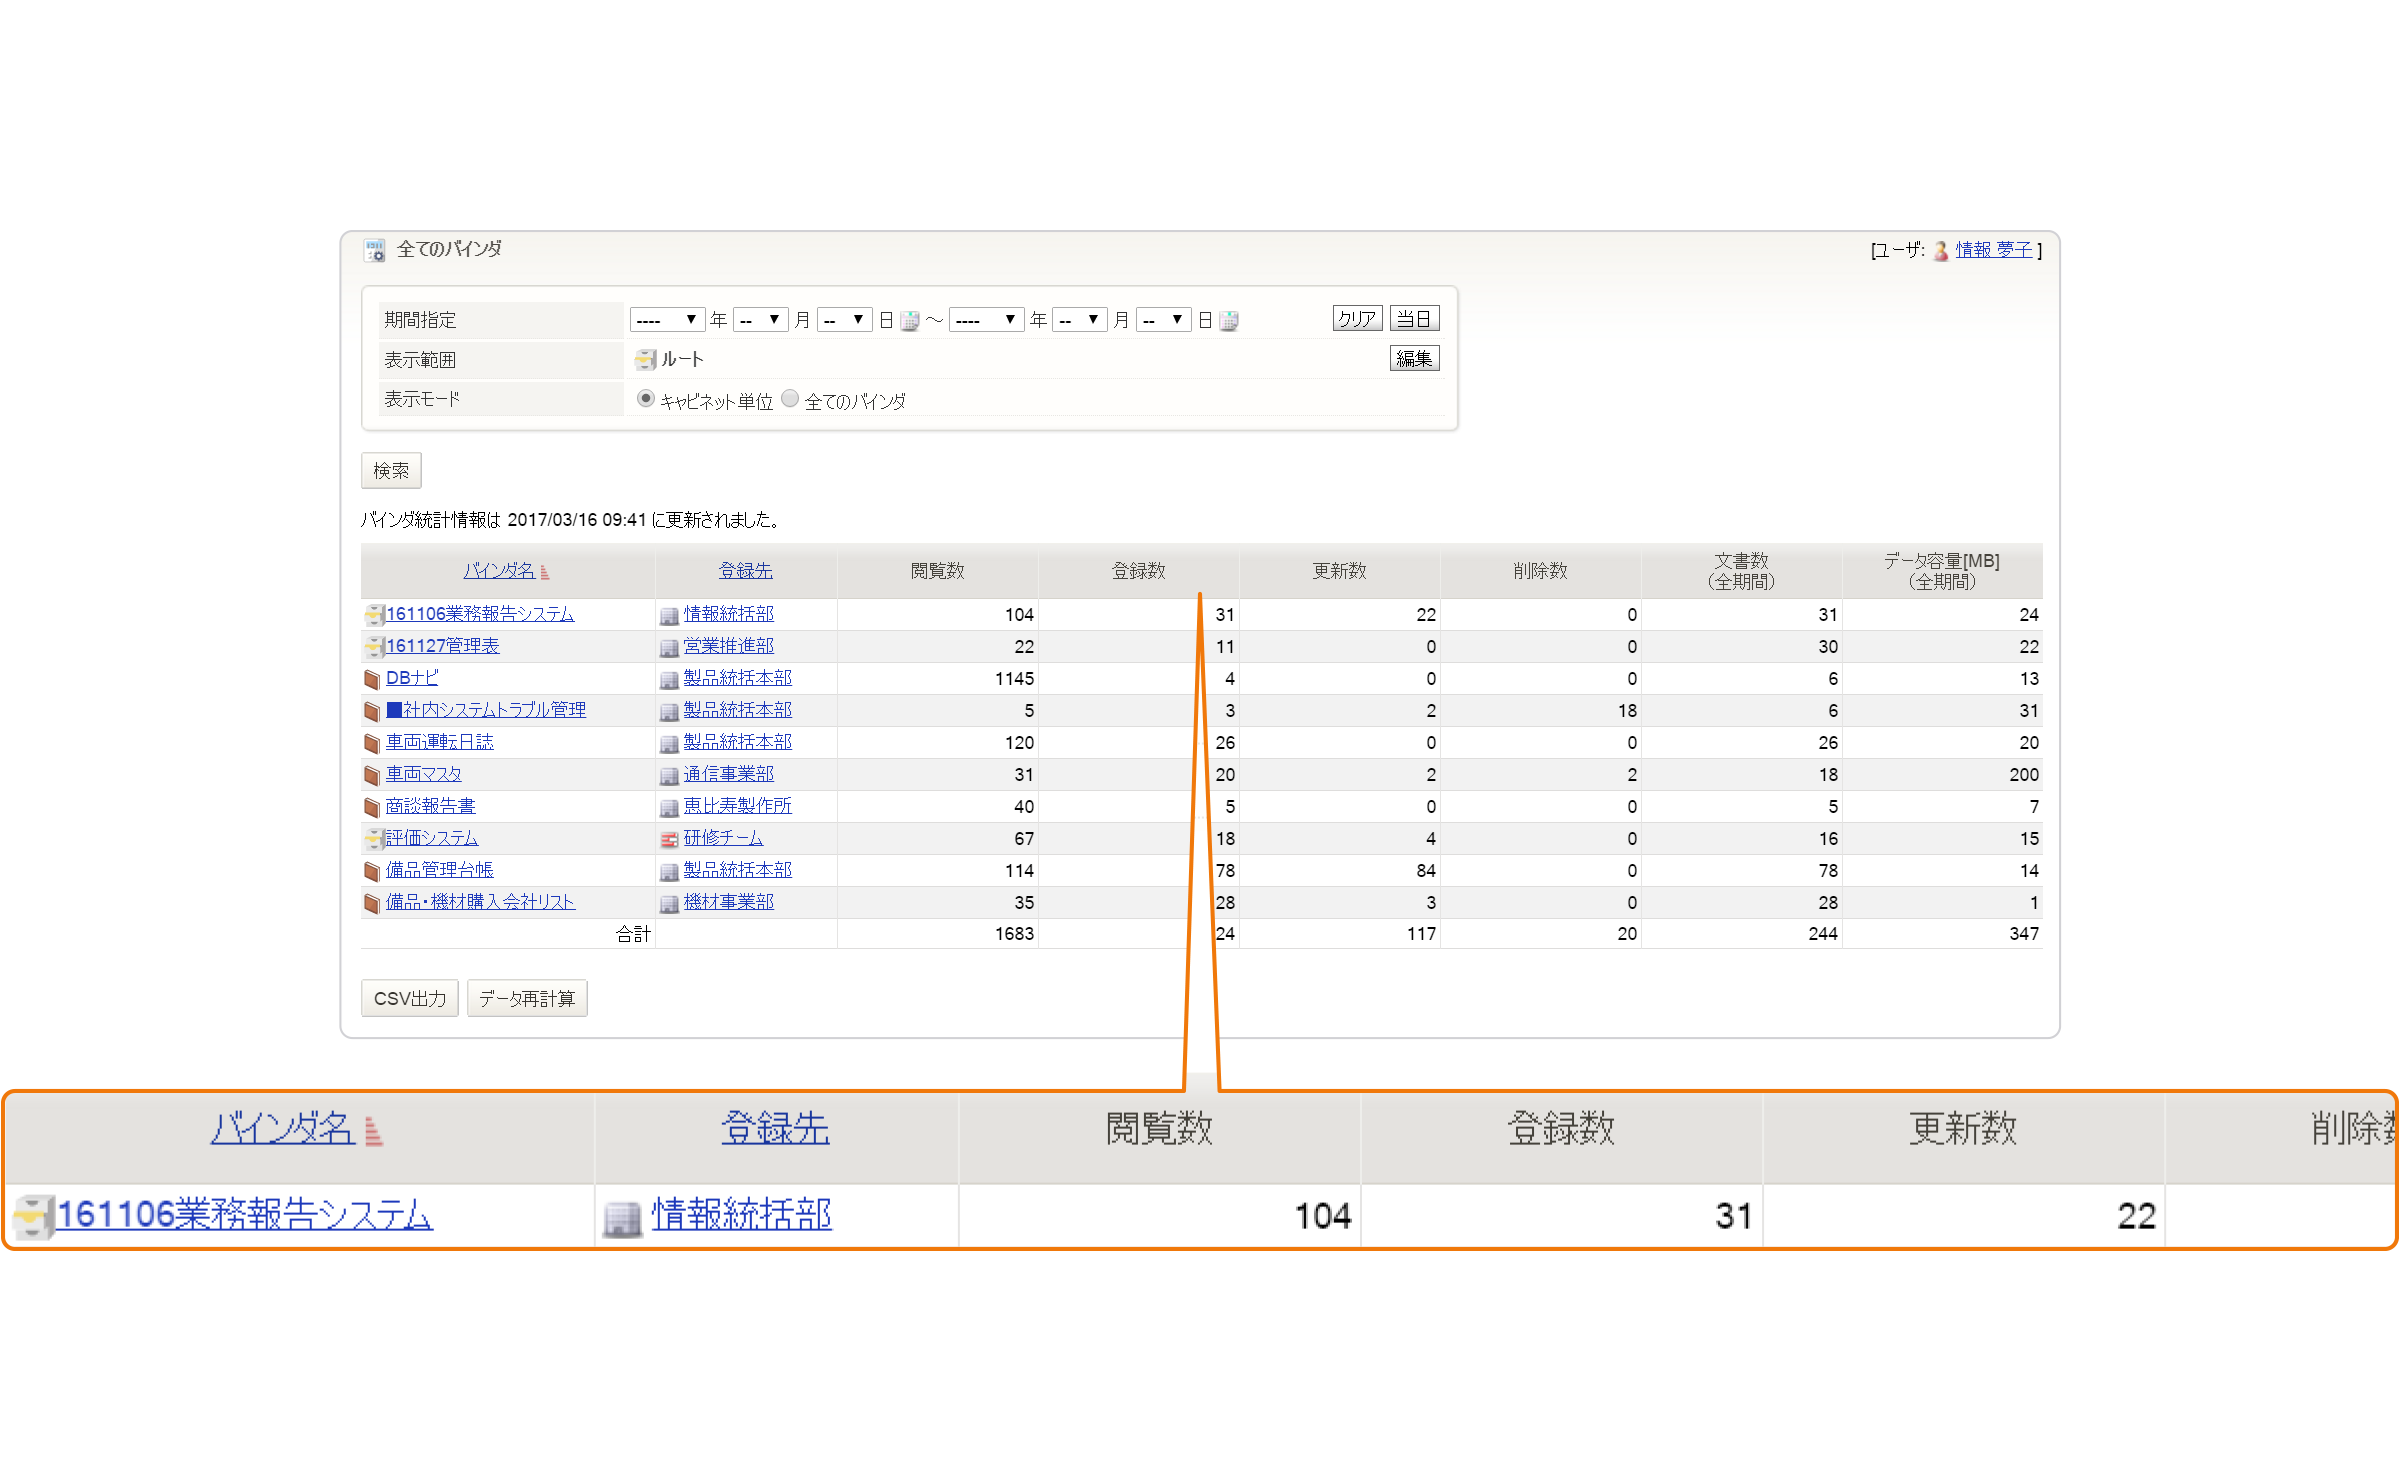
Task: Open the DBナビ binder
Action: tap(412, 678)
